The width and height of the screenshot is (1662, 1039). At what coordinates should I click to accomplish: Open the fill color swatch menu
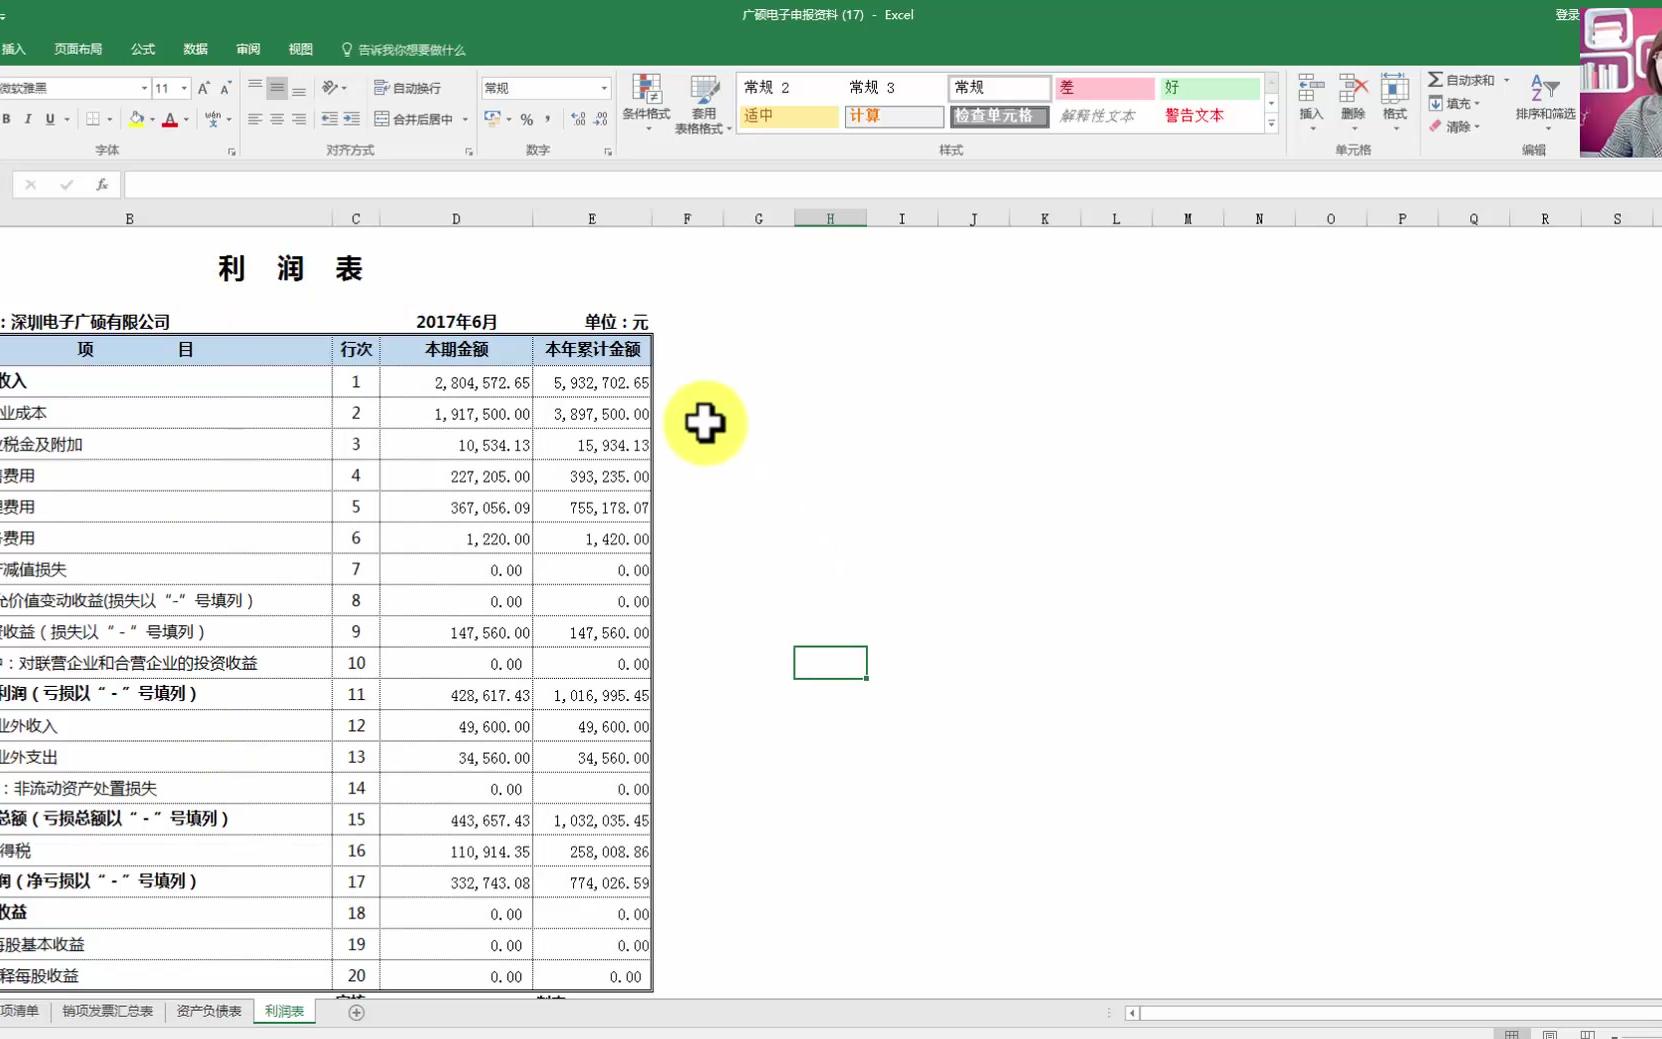[x=151, y=119]
